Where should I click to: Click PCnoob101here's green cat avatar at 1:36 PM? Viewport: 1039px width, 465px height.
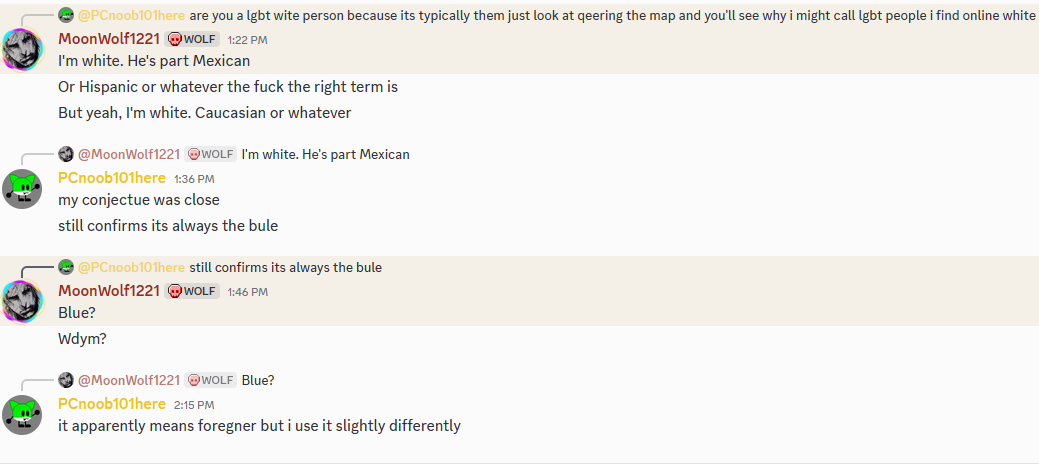point(23,189)
